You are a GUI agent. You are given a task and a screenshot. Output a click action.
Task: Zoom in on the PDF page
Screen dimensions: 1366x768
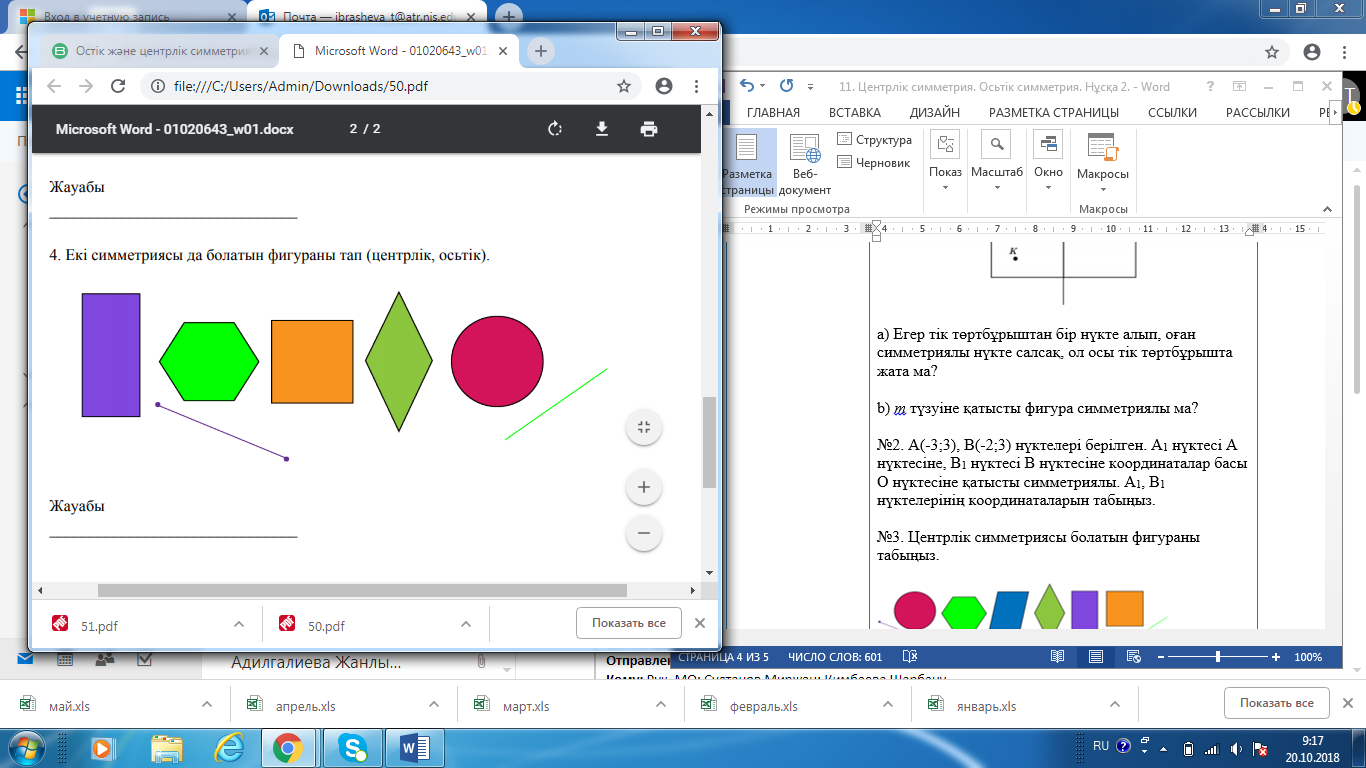click(x=643, y=488)
